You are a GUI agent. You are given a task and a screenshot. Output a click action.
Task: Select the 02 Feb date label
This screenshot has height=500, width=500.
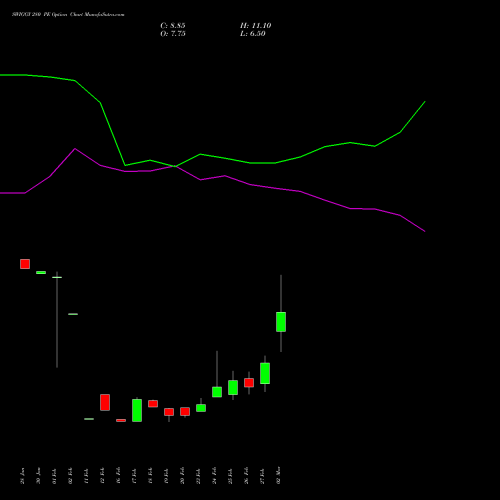70,476
